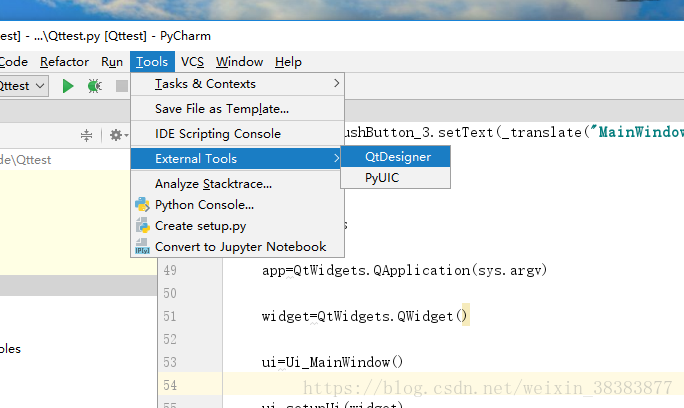Click line number 53 in gutter
The height and width of the screenshot is (408, 684).
(170, 362)
